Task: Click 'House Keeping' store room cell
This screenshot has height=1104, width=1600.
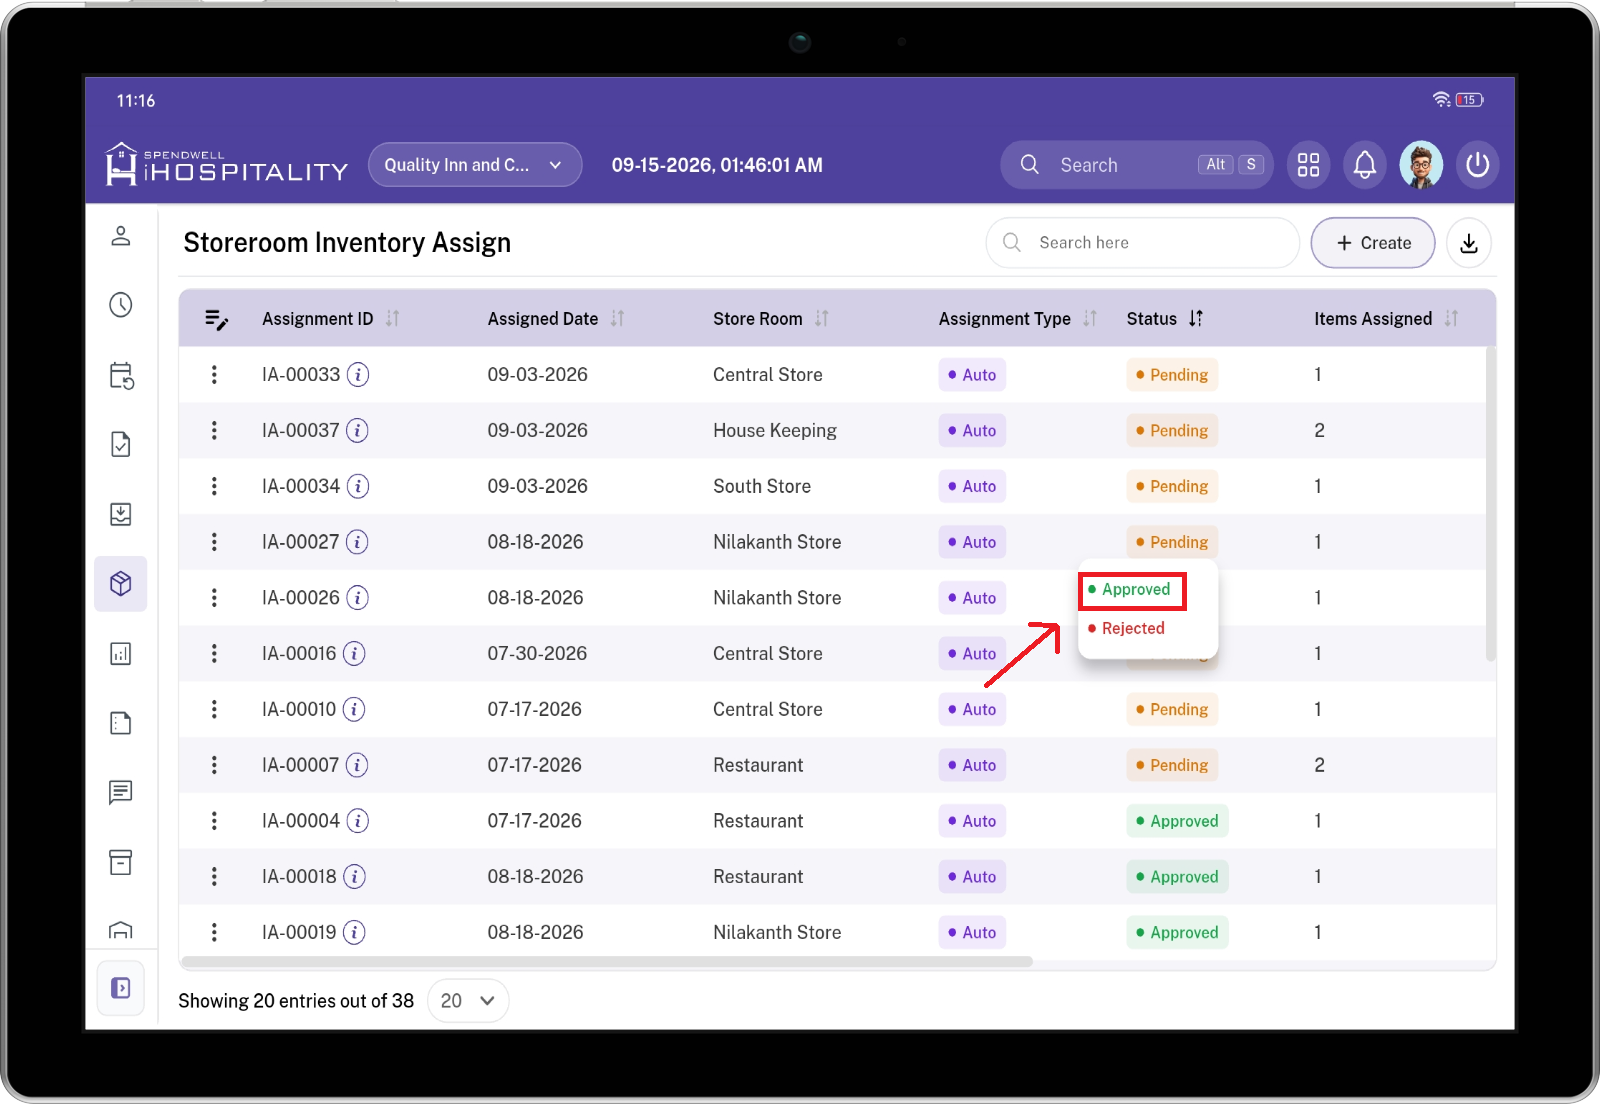Action: [775, 431]
